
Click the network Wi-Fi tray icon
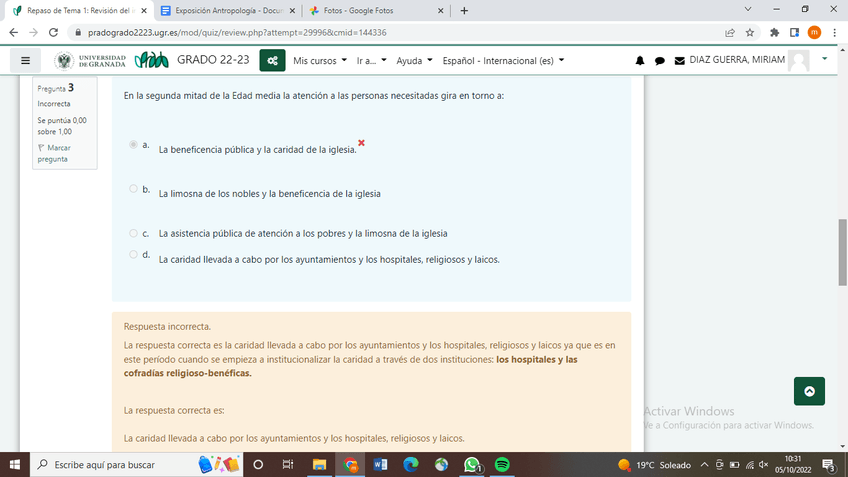tap(750, 465)
